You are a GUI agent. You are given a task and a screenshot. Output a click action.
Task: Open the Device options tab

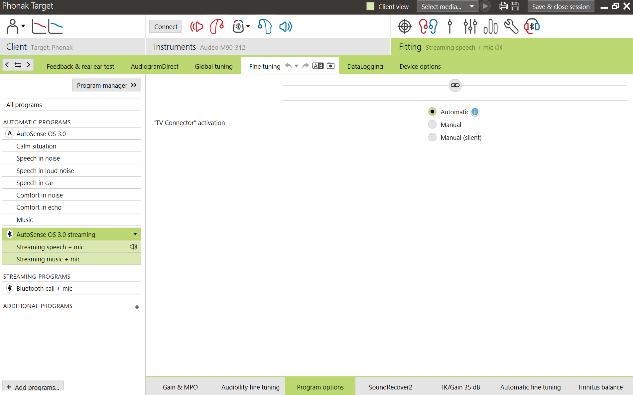click(x=420, y=66)
